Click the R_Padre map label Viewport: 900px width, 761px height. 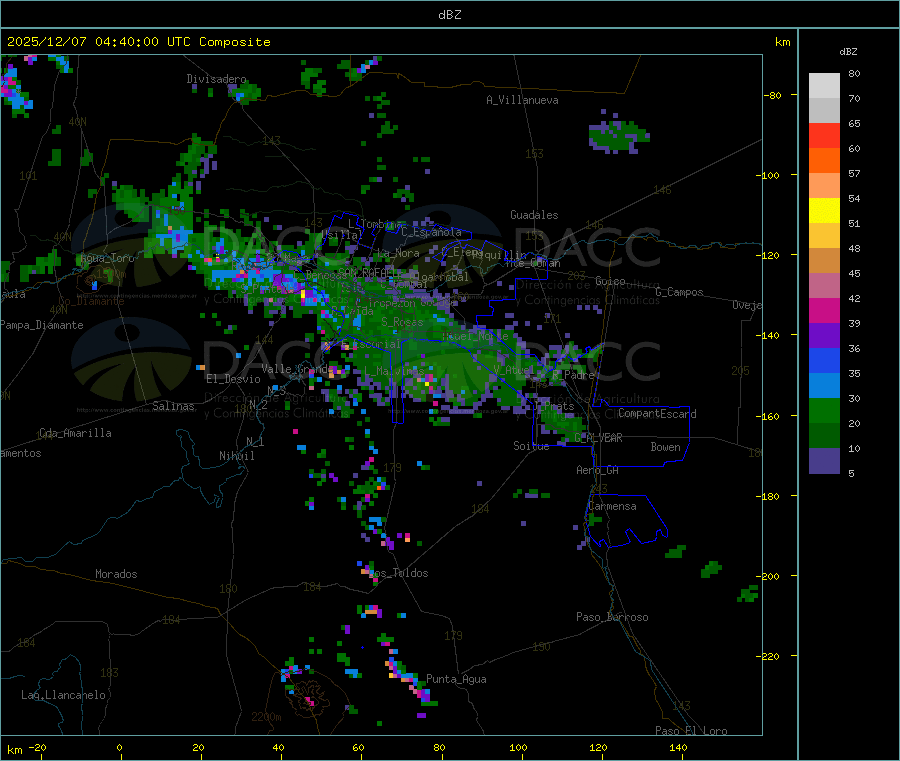[573, 375]
